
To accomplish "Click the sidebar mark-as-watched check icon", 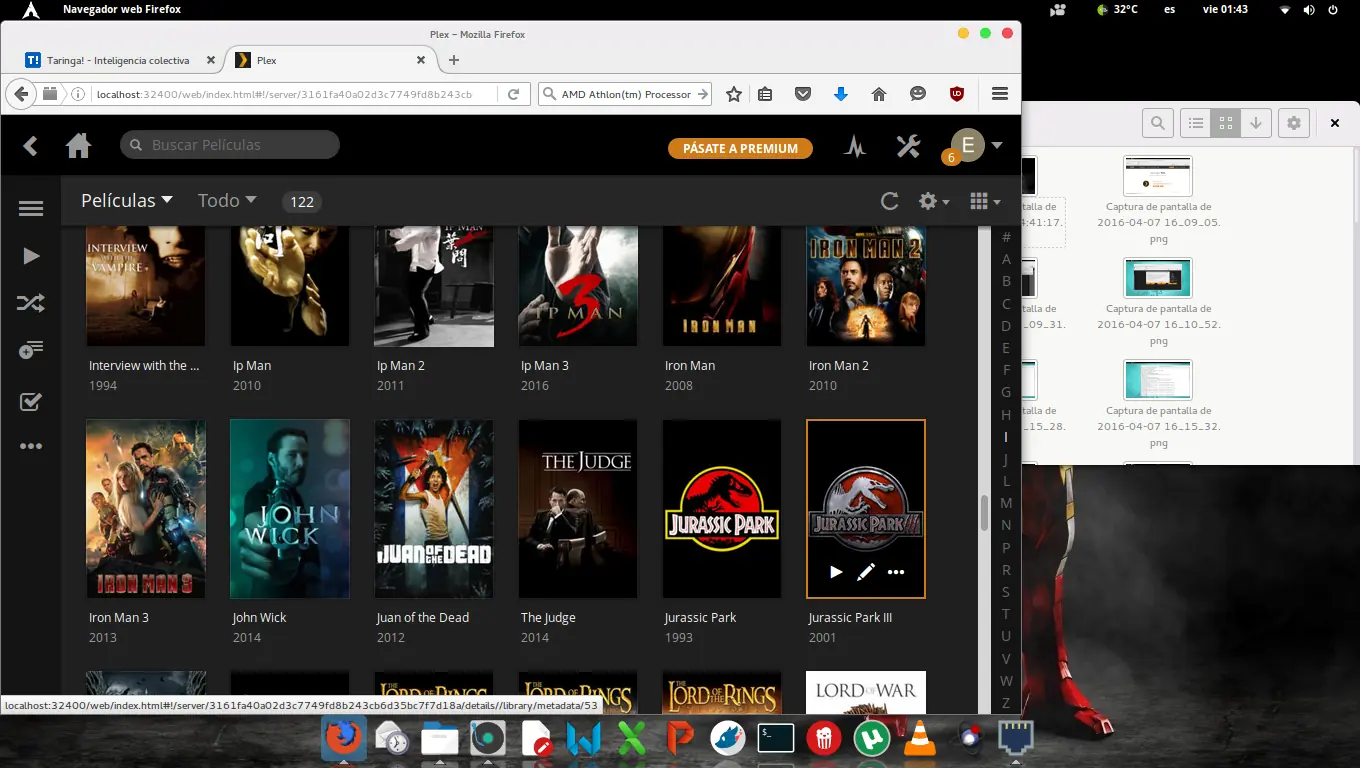I will pos(31,402).
